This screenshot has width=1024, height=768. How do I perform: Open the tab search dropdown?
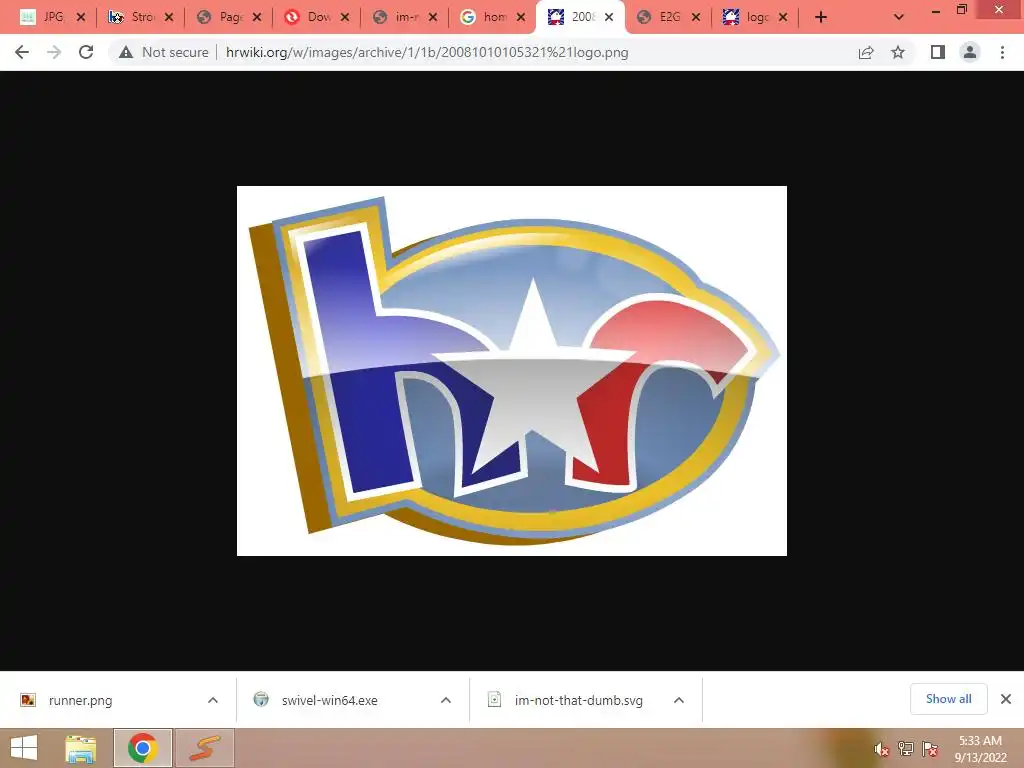coord(899,17)
